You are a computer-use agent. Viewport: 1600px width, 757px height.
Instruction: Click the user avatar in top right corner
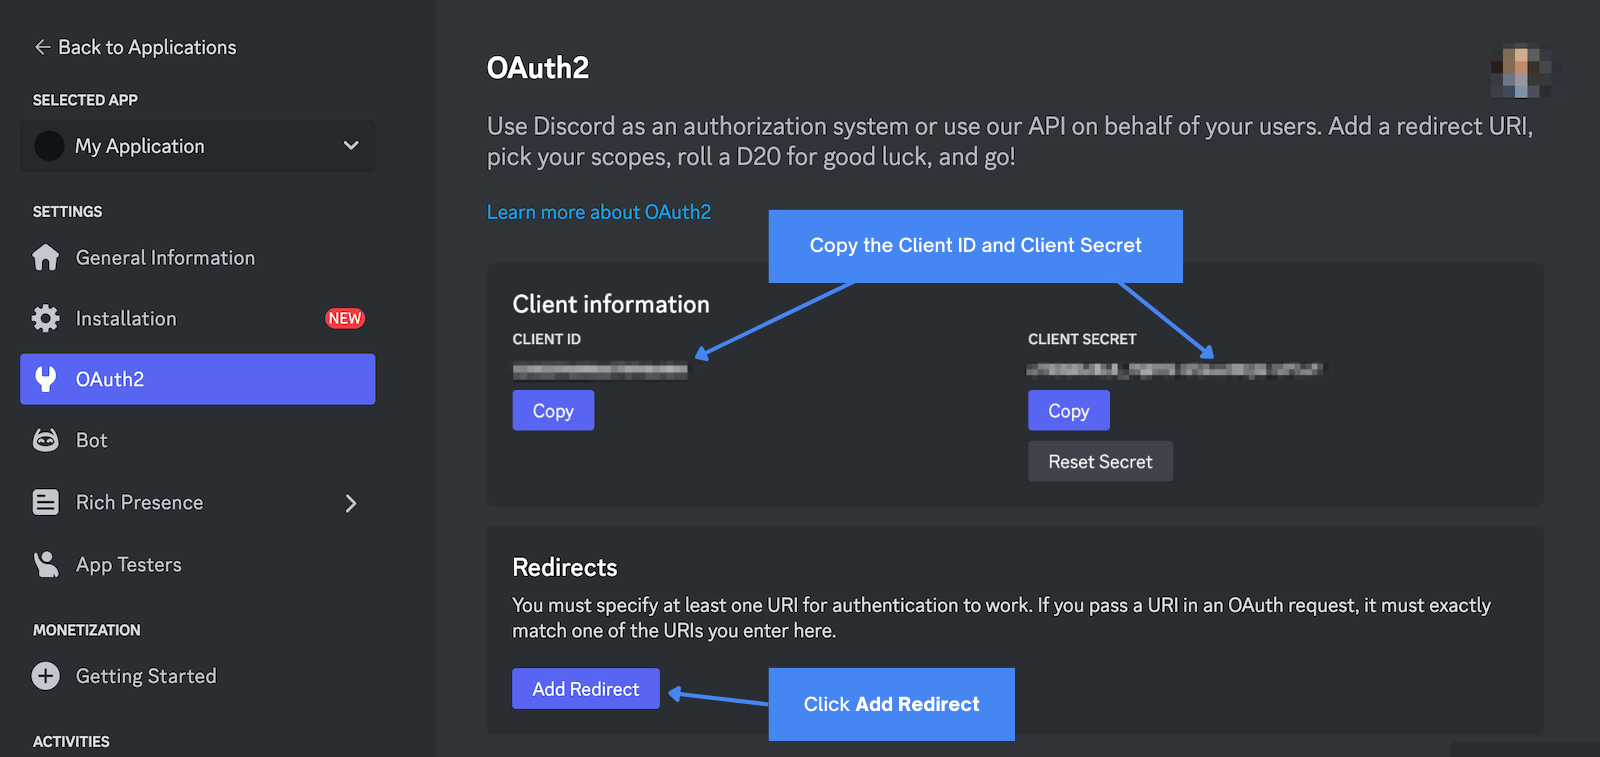(1521, 71)
